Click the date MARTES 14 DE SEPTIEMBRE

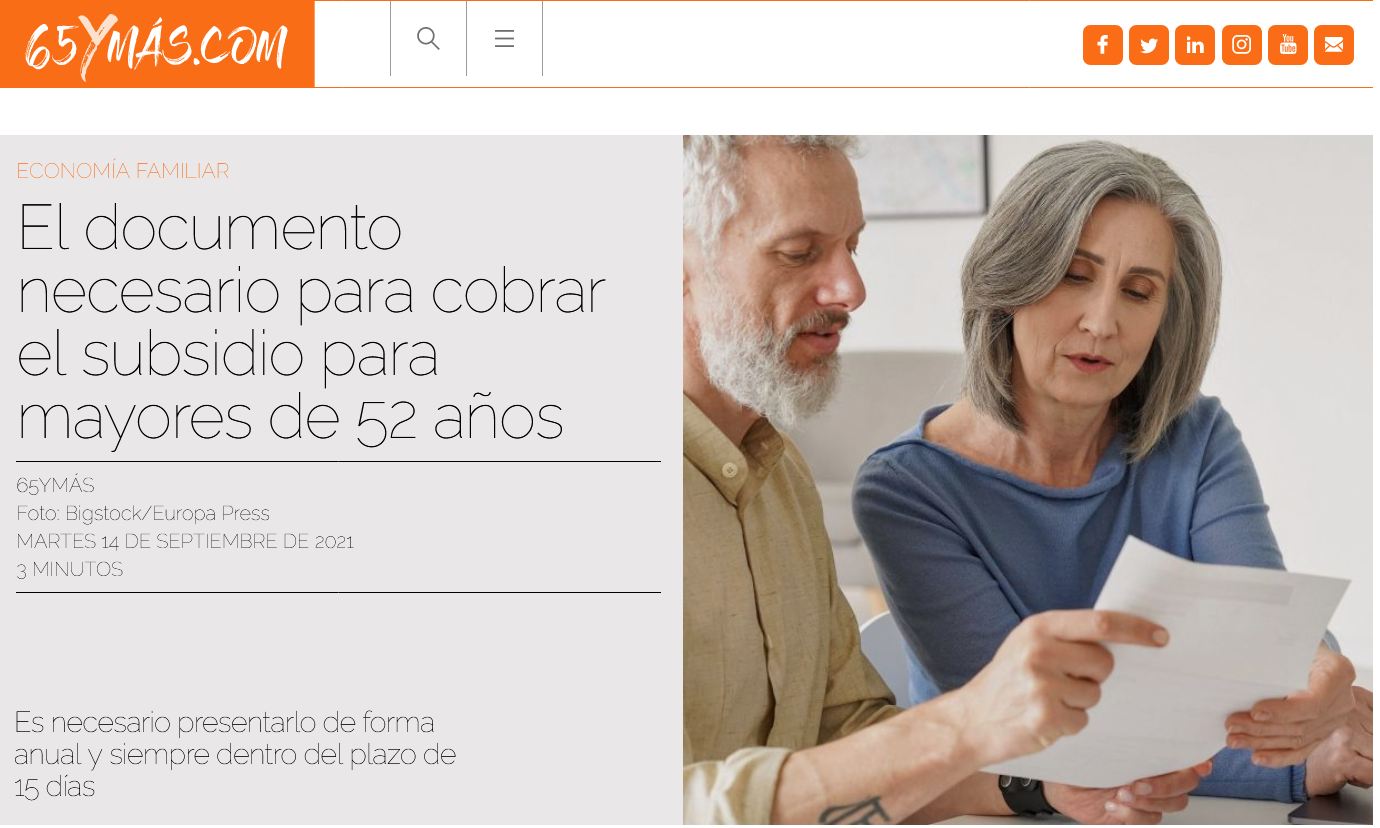point(185,542)
